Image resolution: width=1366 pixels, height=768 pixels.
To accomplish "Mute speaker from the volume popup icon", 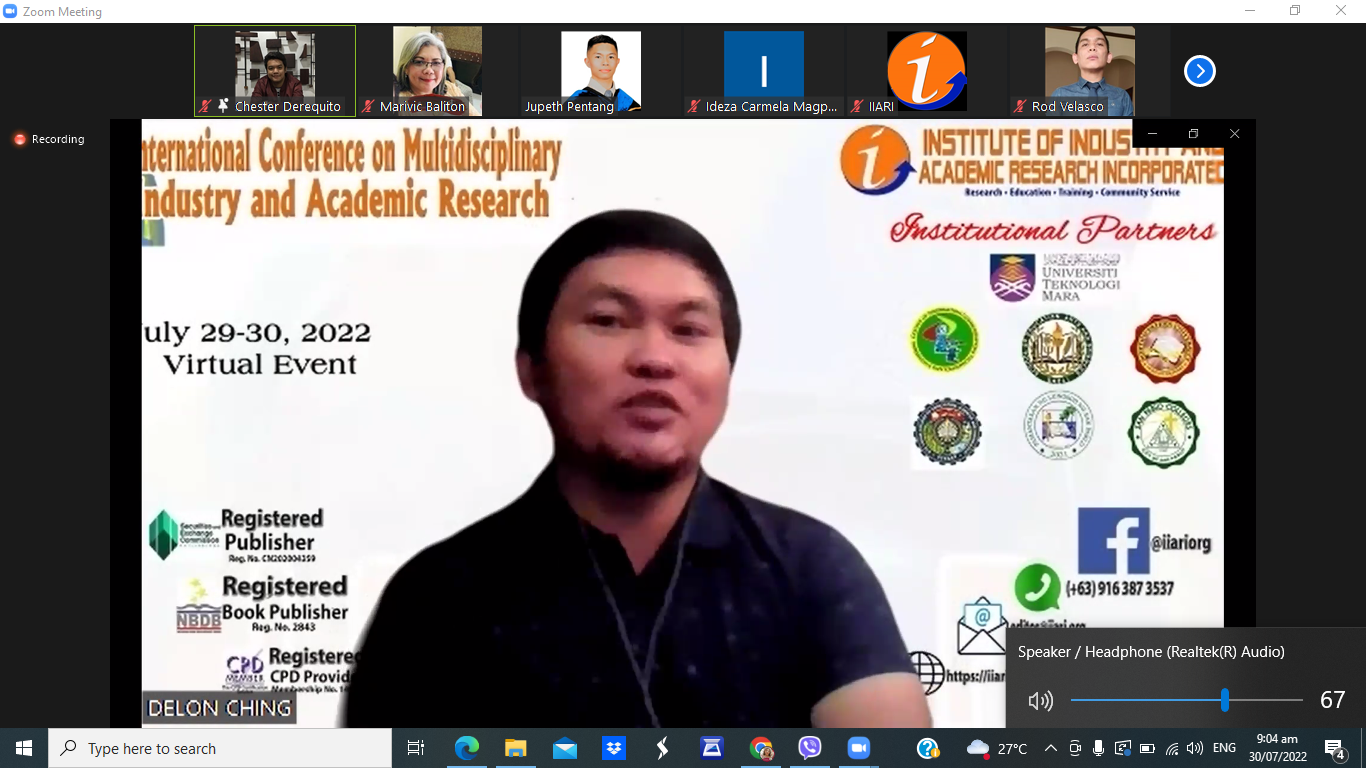I will pos(1040,700).
